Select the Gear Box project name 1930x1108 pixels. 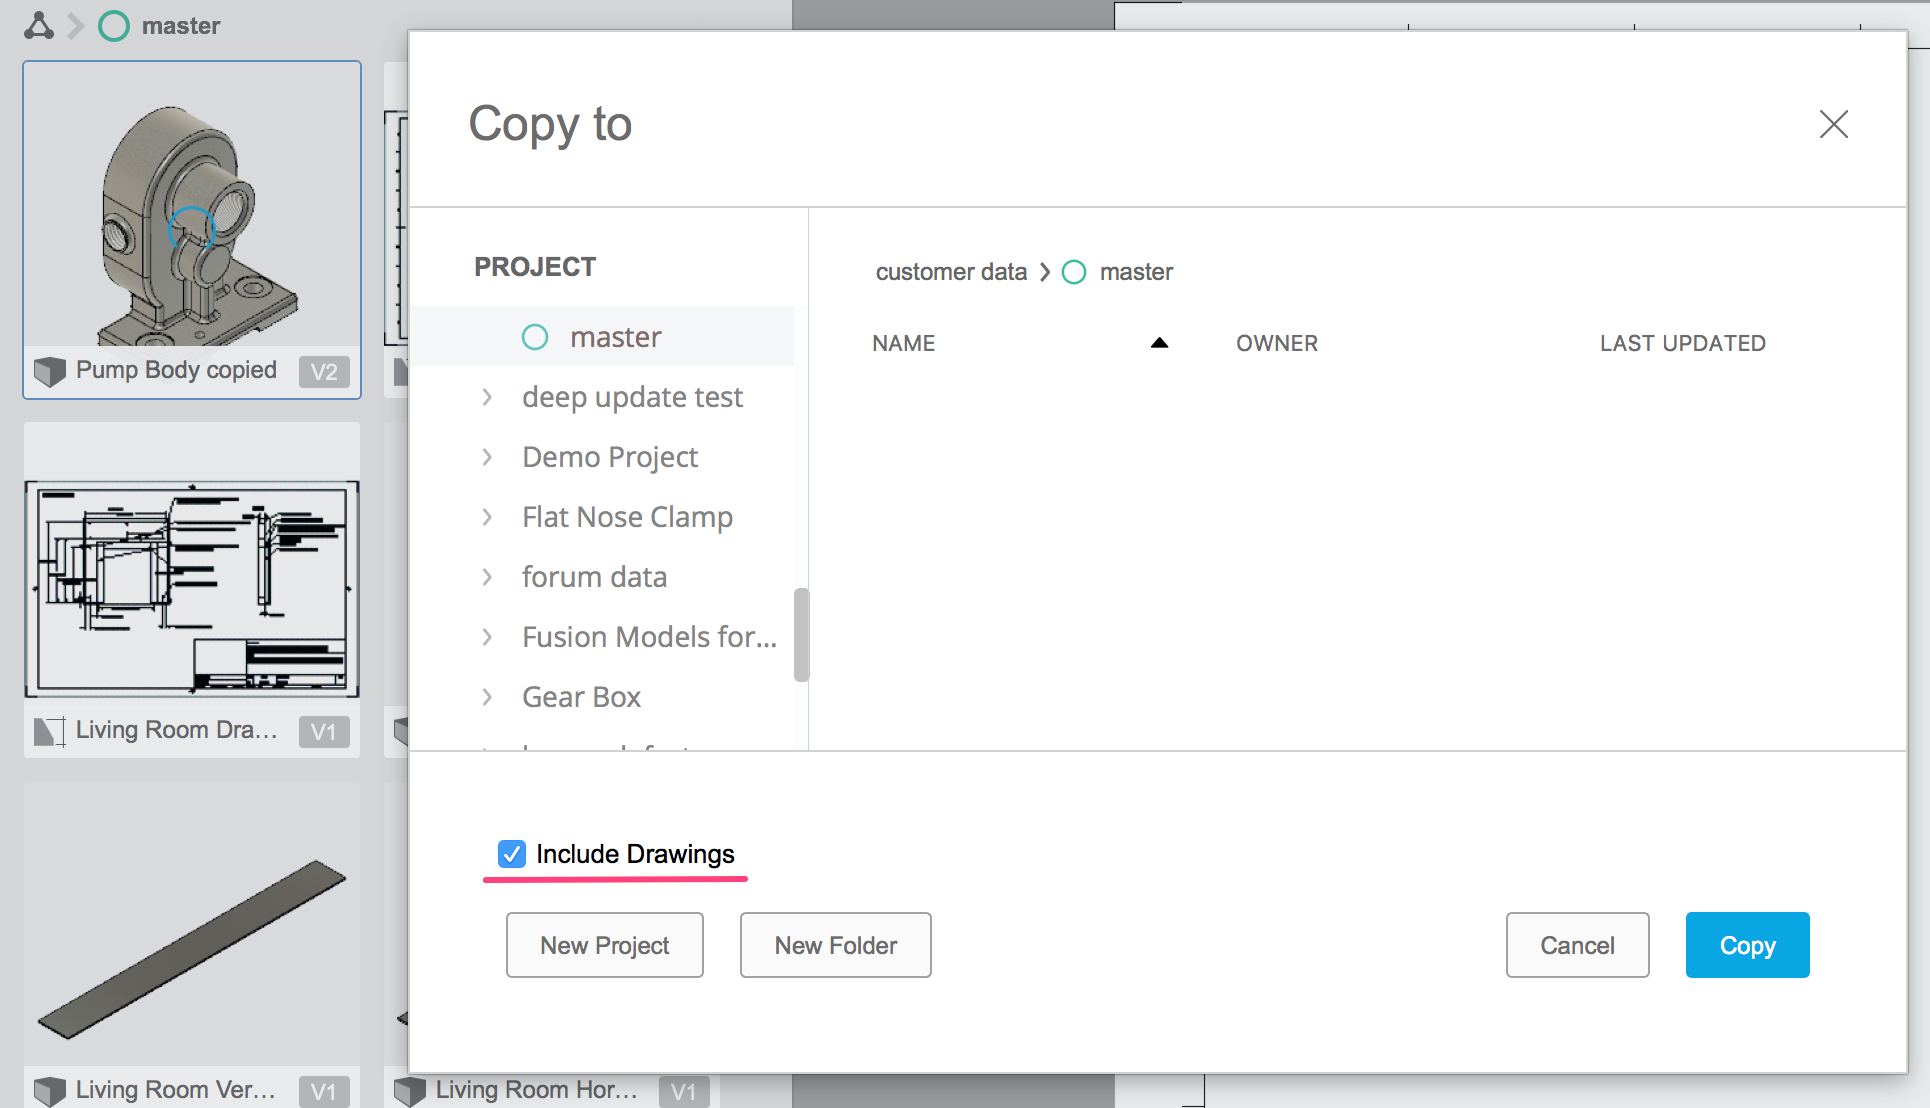581,697
